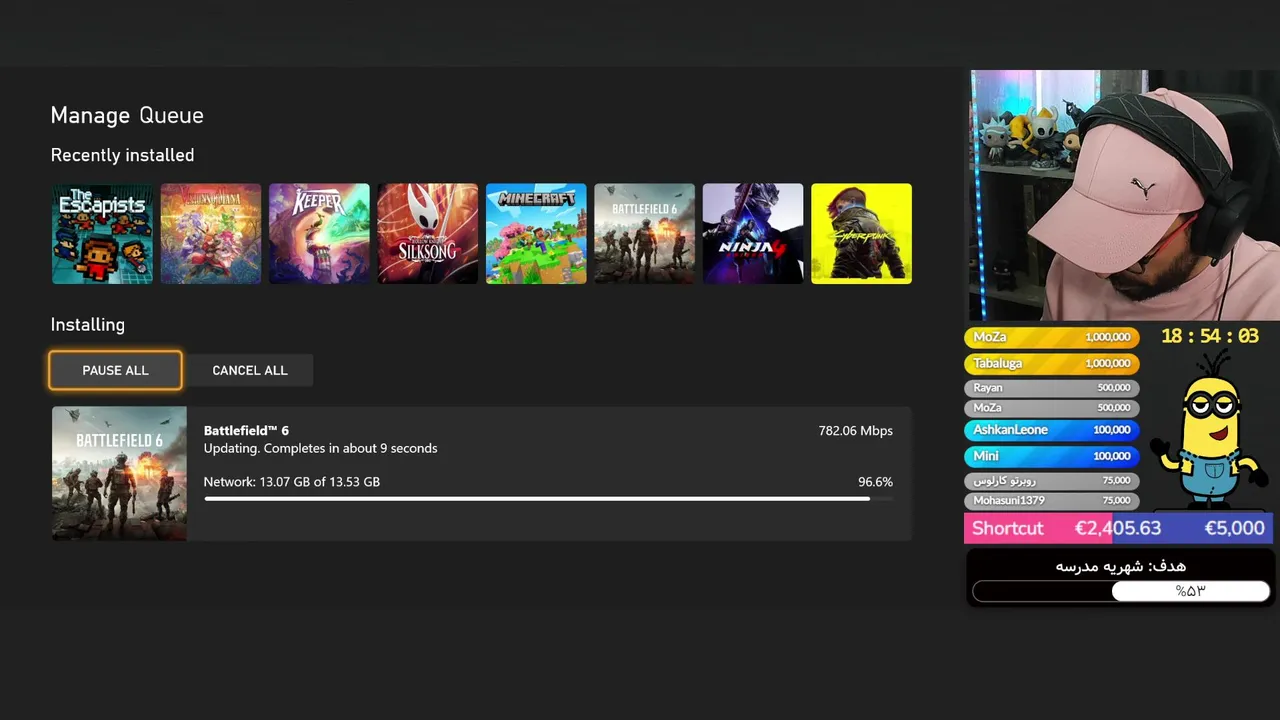Screen dimensions: 1280x720
Task: Select Battlefield 6 installing cover art
Action: click(119, 473)
